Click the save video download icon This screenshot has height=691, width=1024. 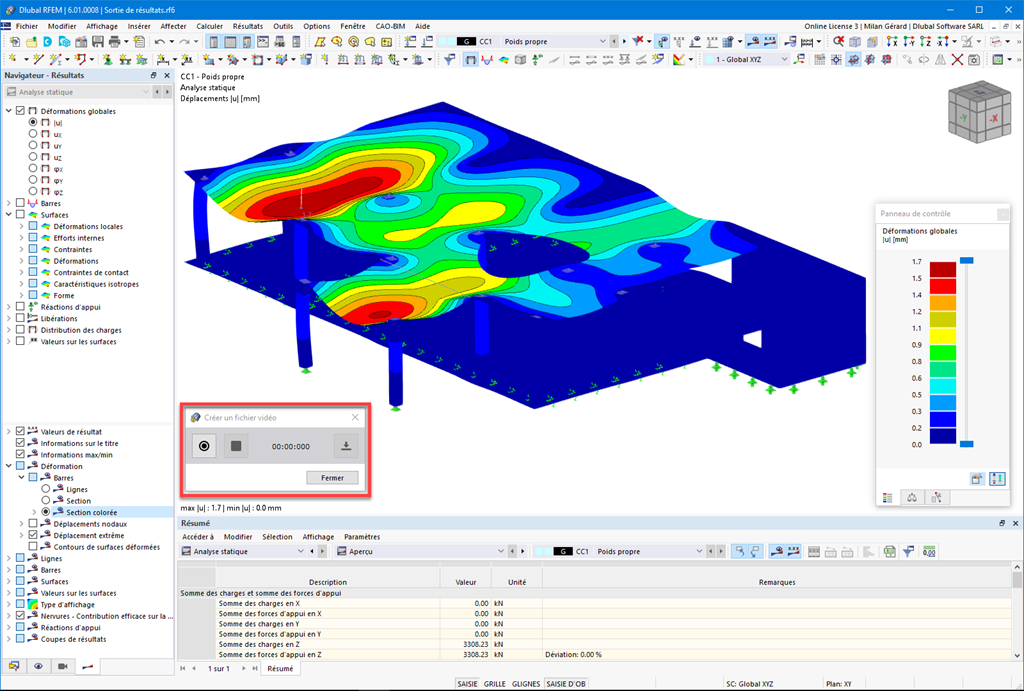coord(346,446)
